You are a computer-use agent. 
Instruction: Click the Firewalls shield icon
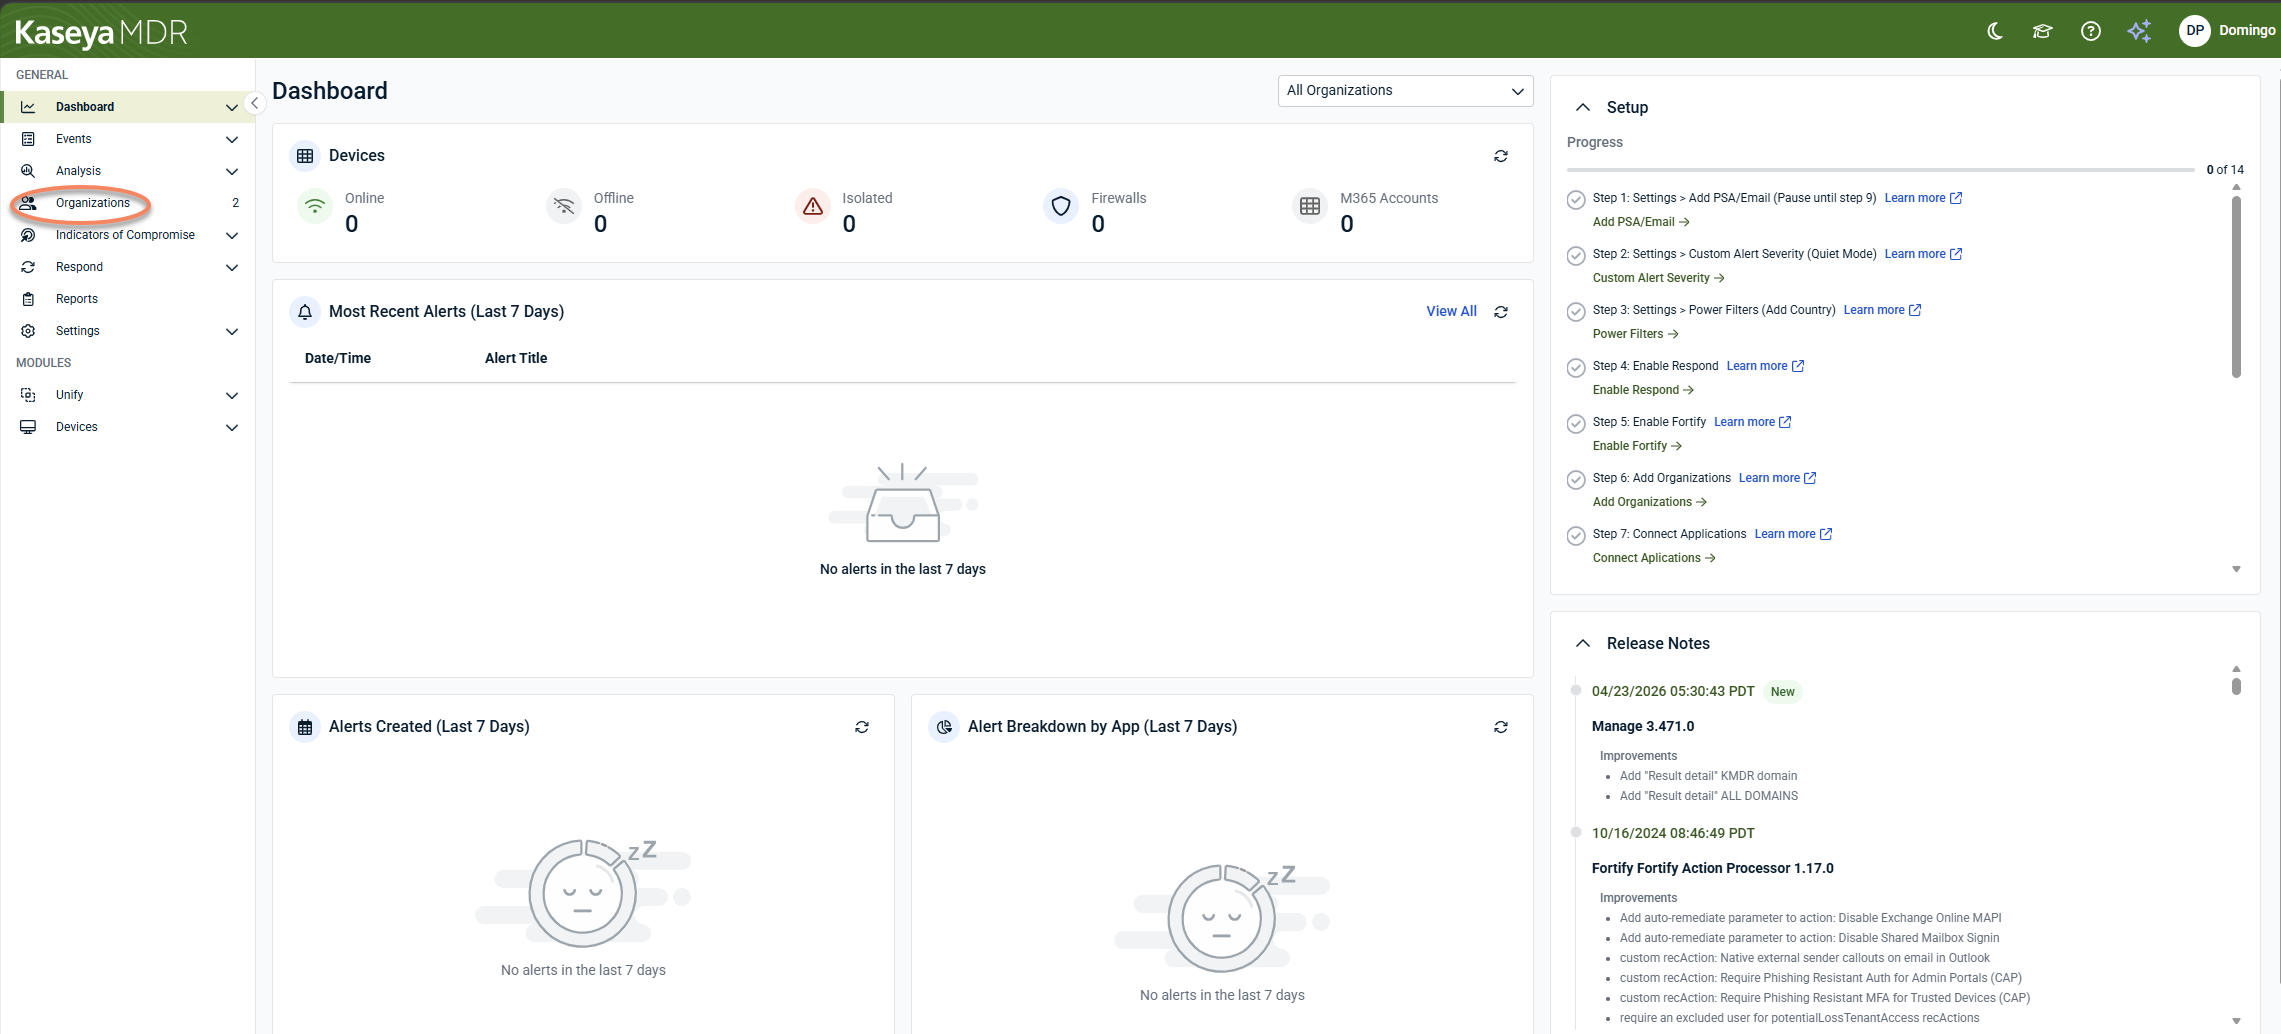click(x=1061, y=206)
